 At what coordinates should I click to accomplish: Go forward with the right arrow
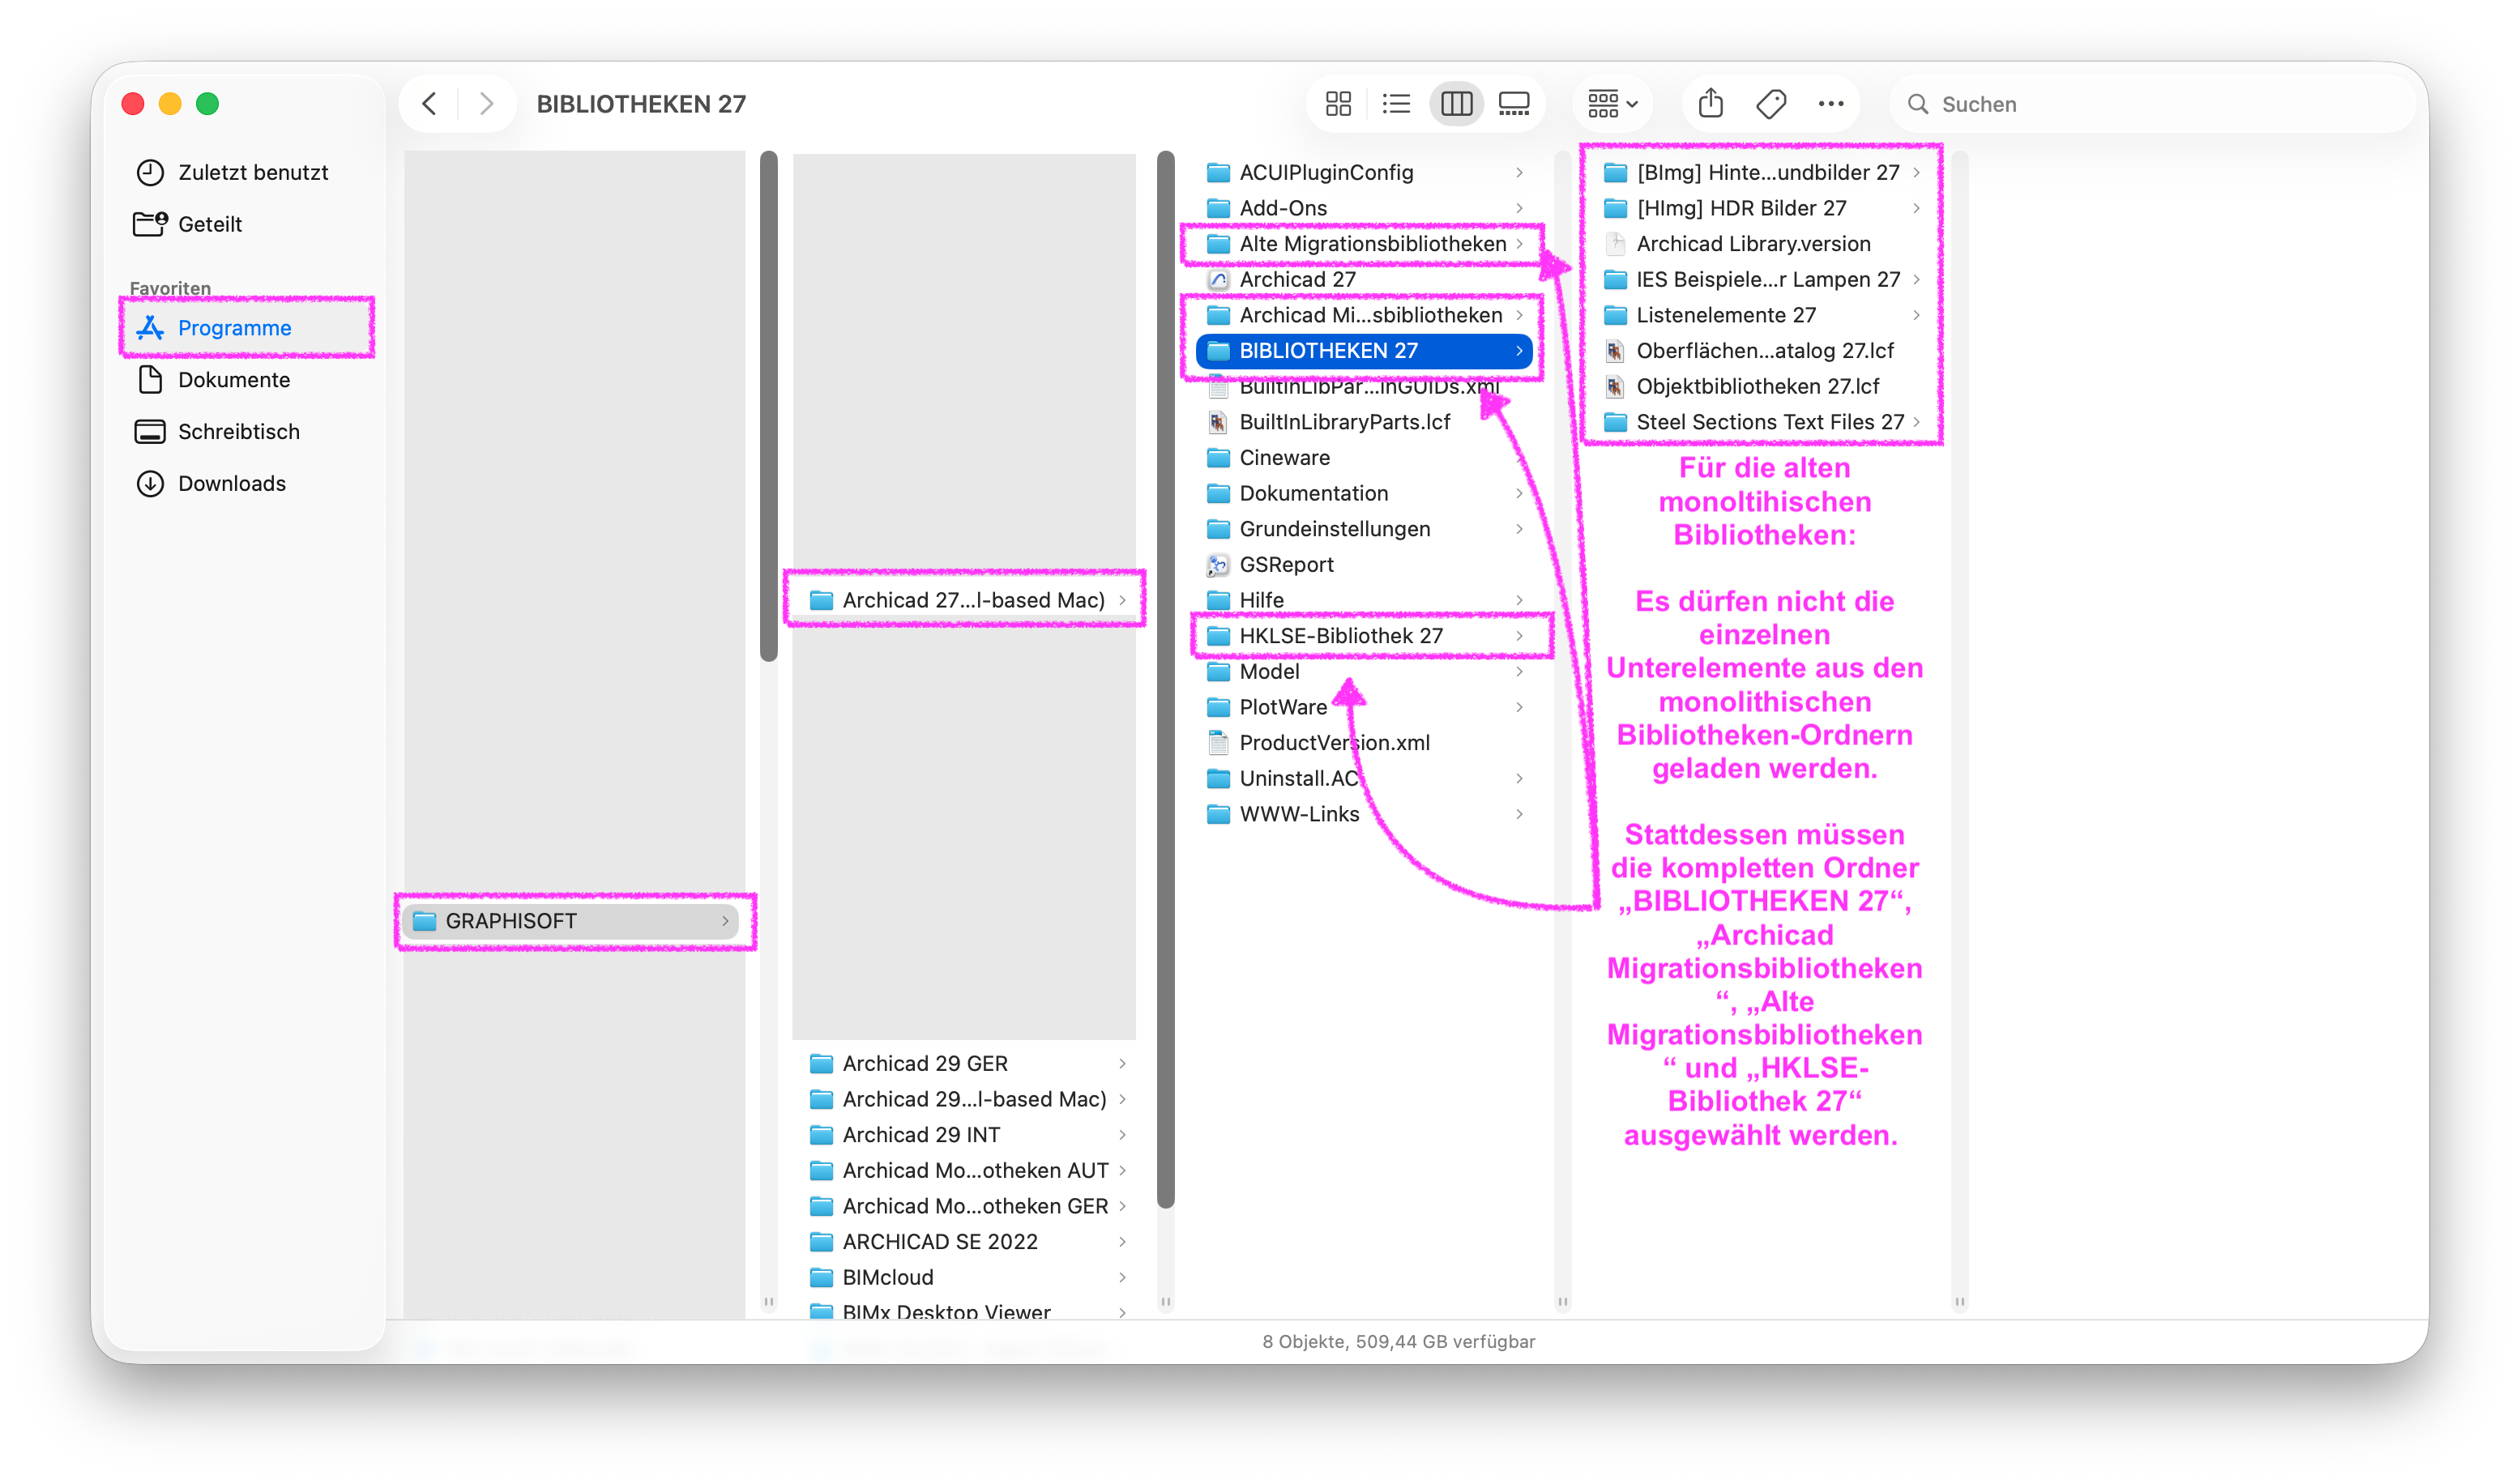tap(486, 104)
